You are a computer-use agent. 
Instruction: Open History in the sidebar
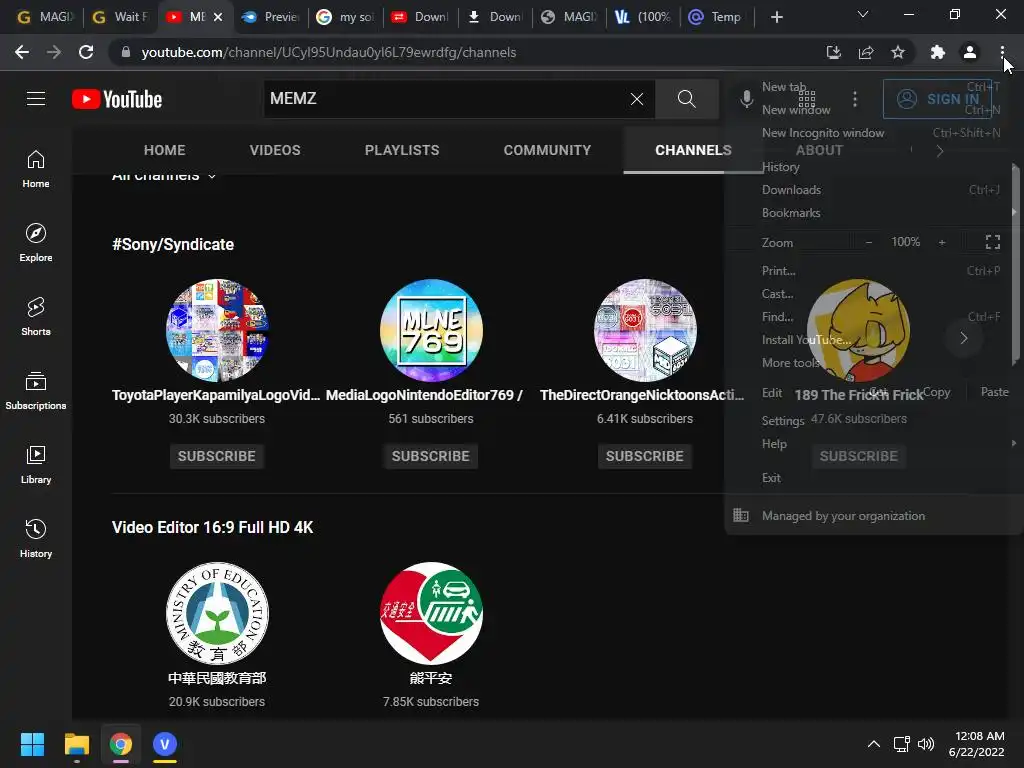[36, 538]
